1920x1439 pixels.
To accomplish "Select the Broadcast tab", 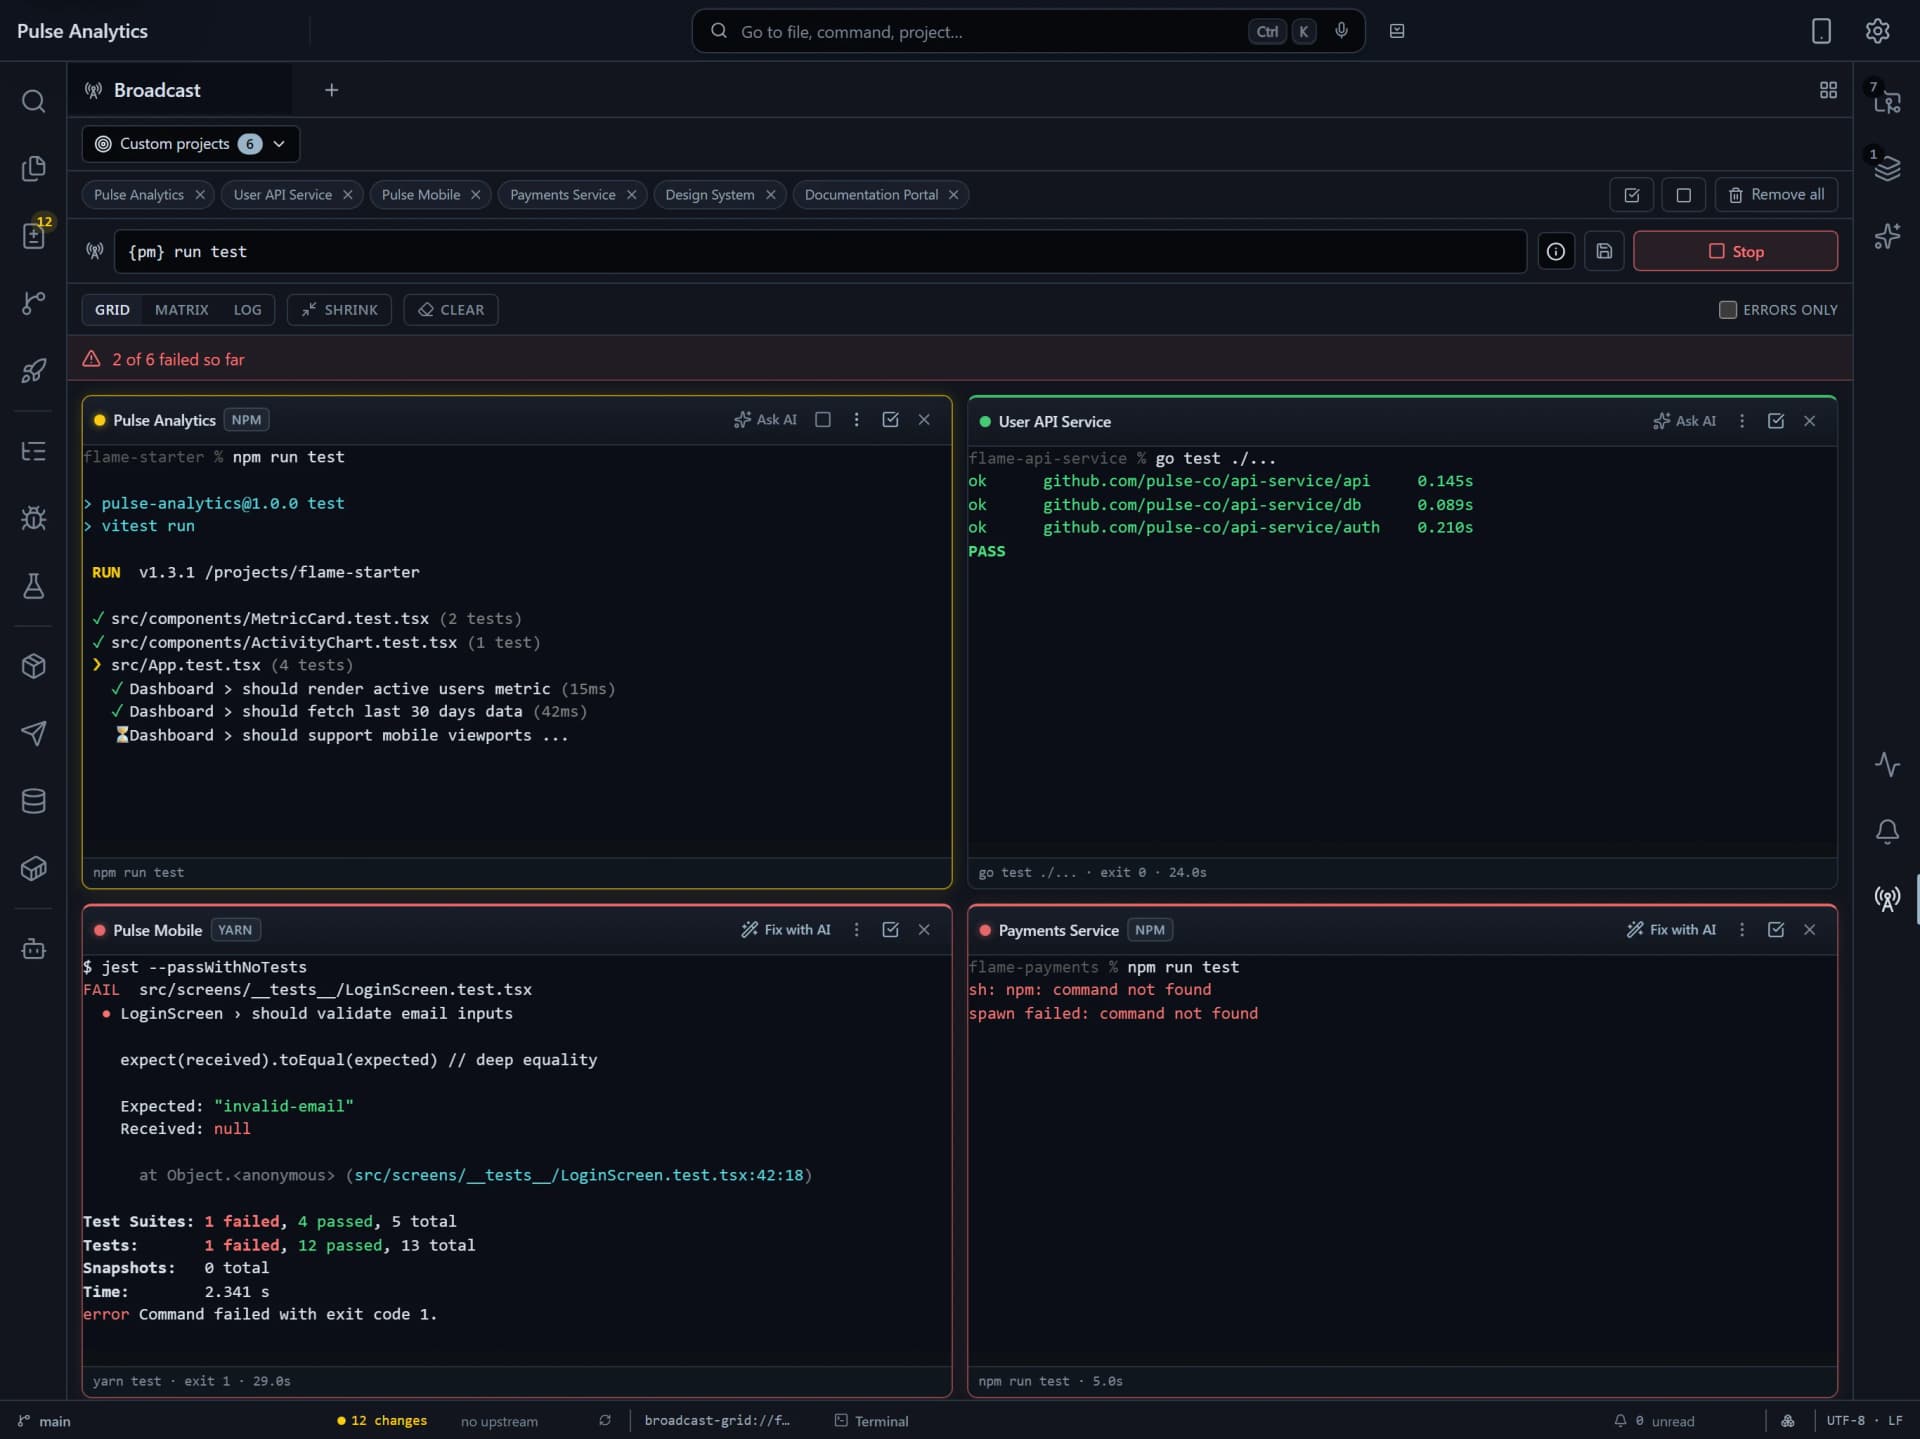I will 180,90.
